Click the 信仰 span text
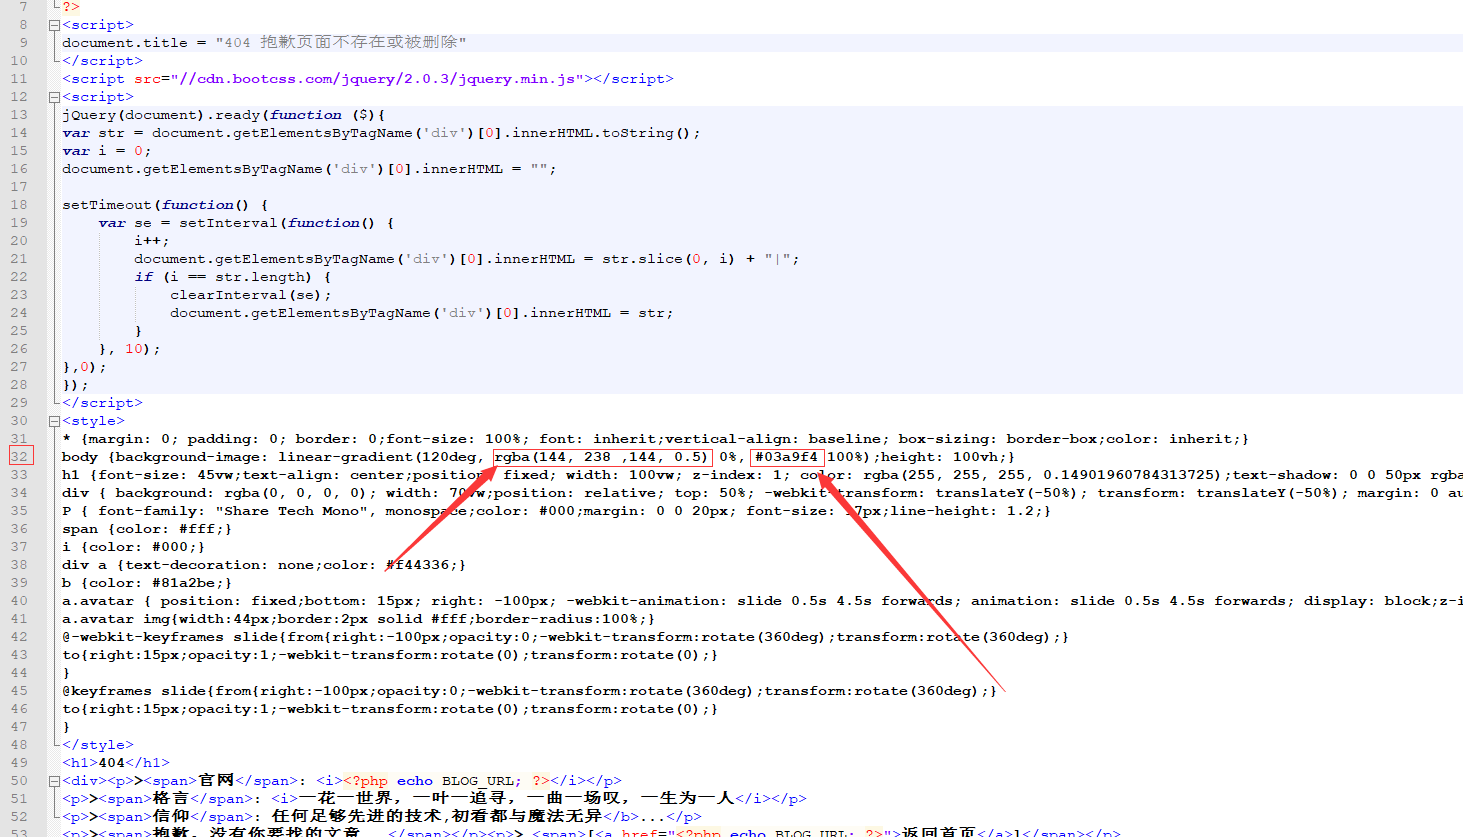This screenshot has height=837, width=1463. click(x=171, y=816)
